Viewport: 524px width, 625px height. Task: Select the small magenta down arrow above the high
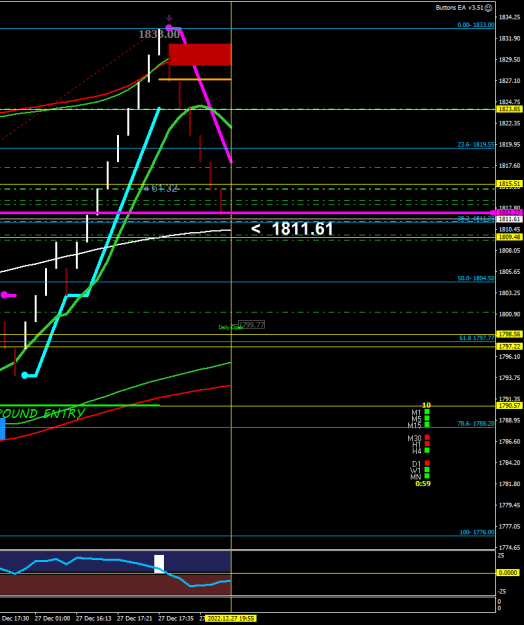[x=169, y=18]
